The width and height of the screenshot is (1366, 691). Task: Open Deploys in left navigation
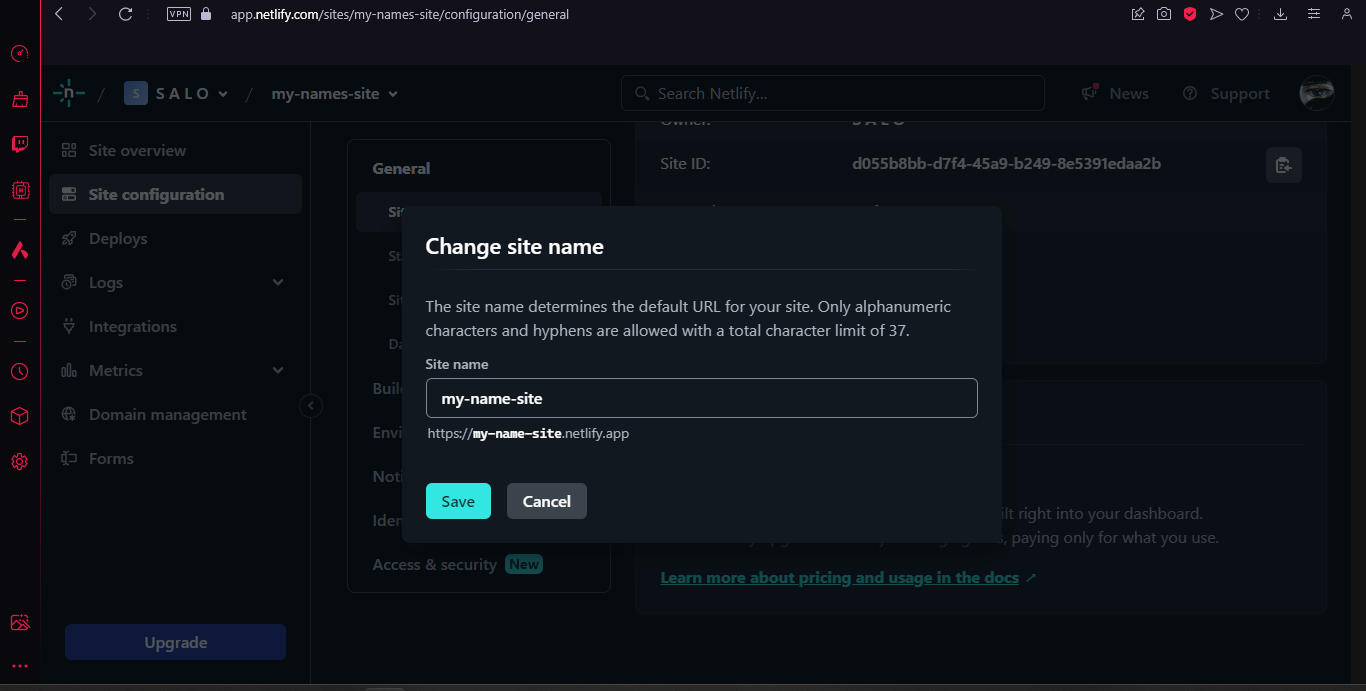175,238
